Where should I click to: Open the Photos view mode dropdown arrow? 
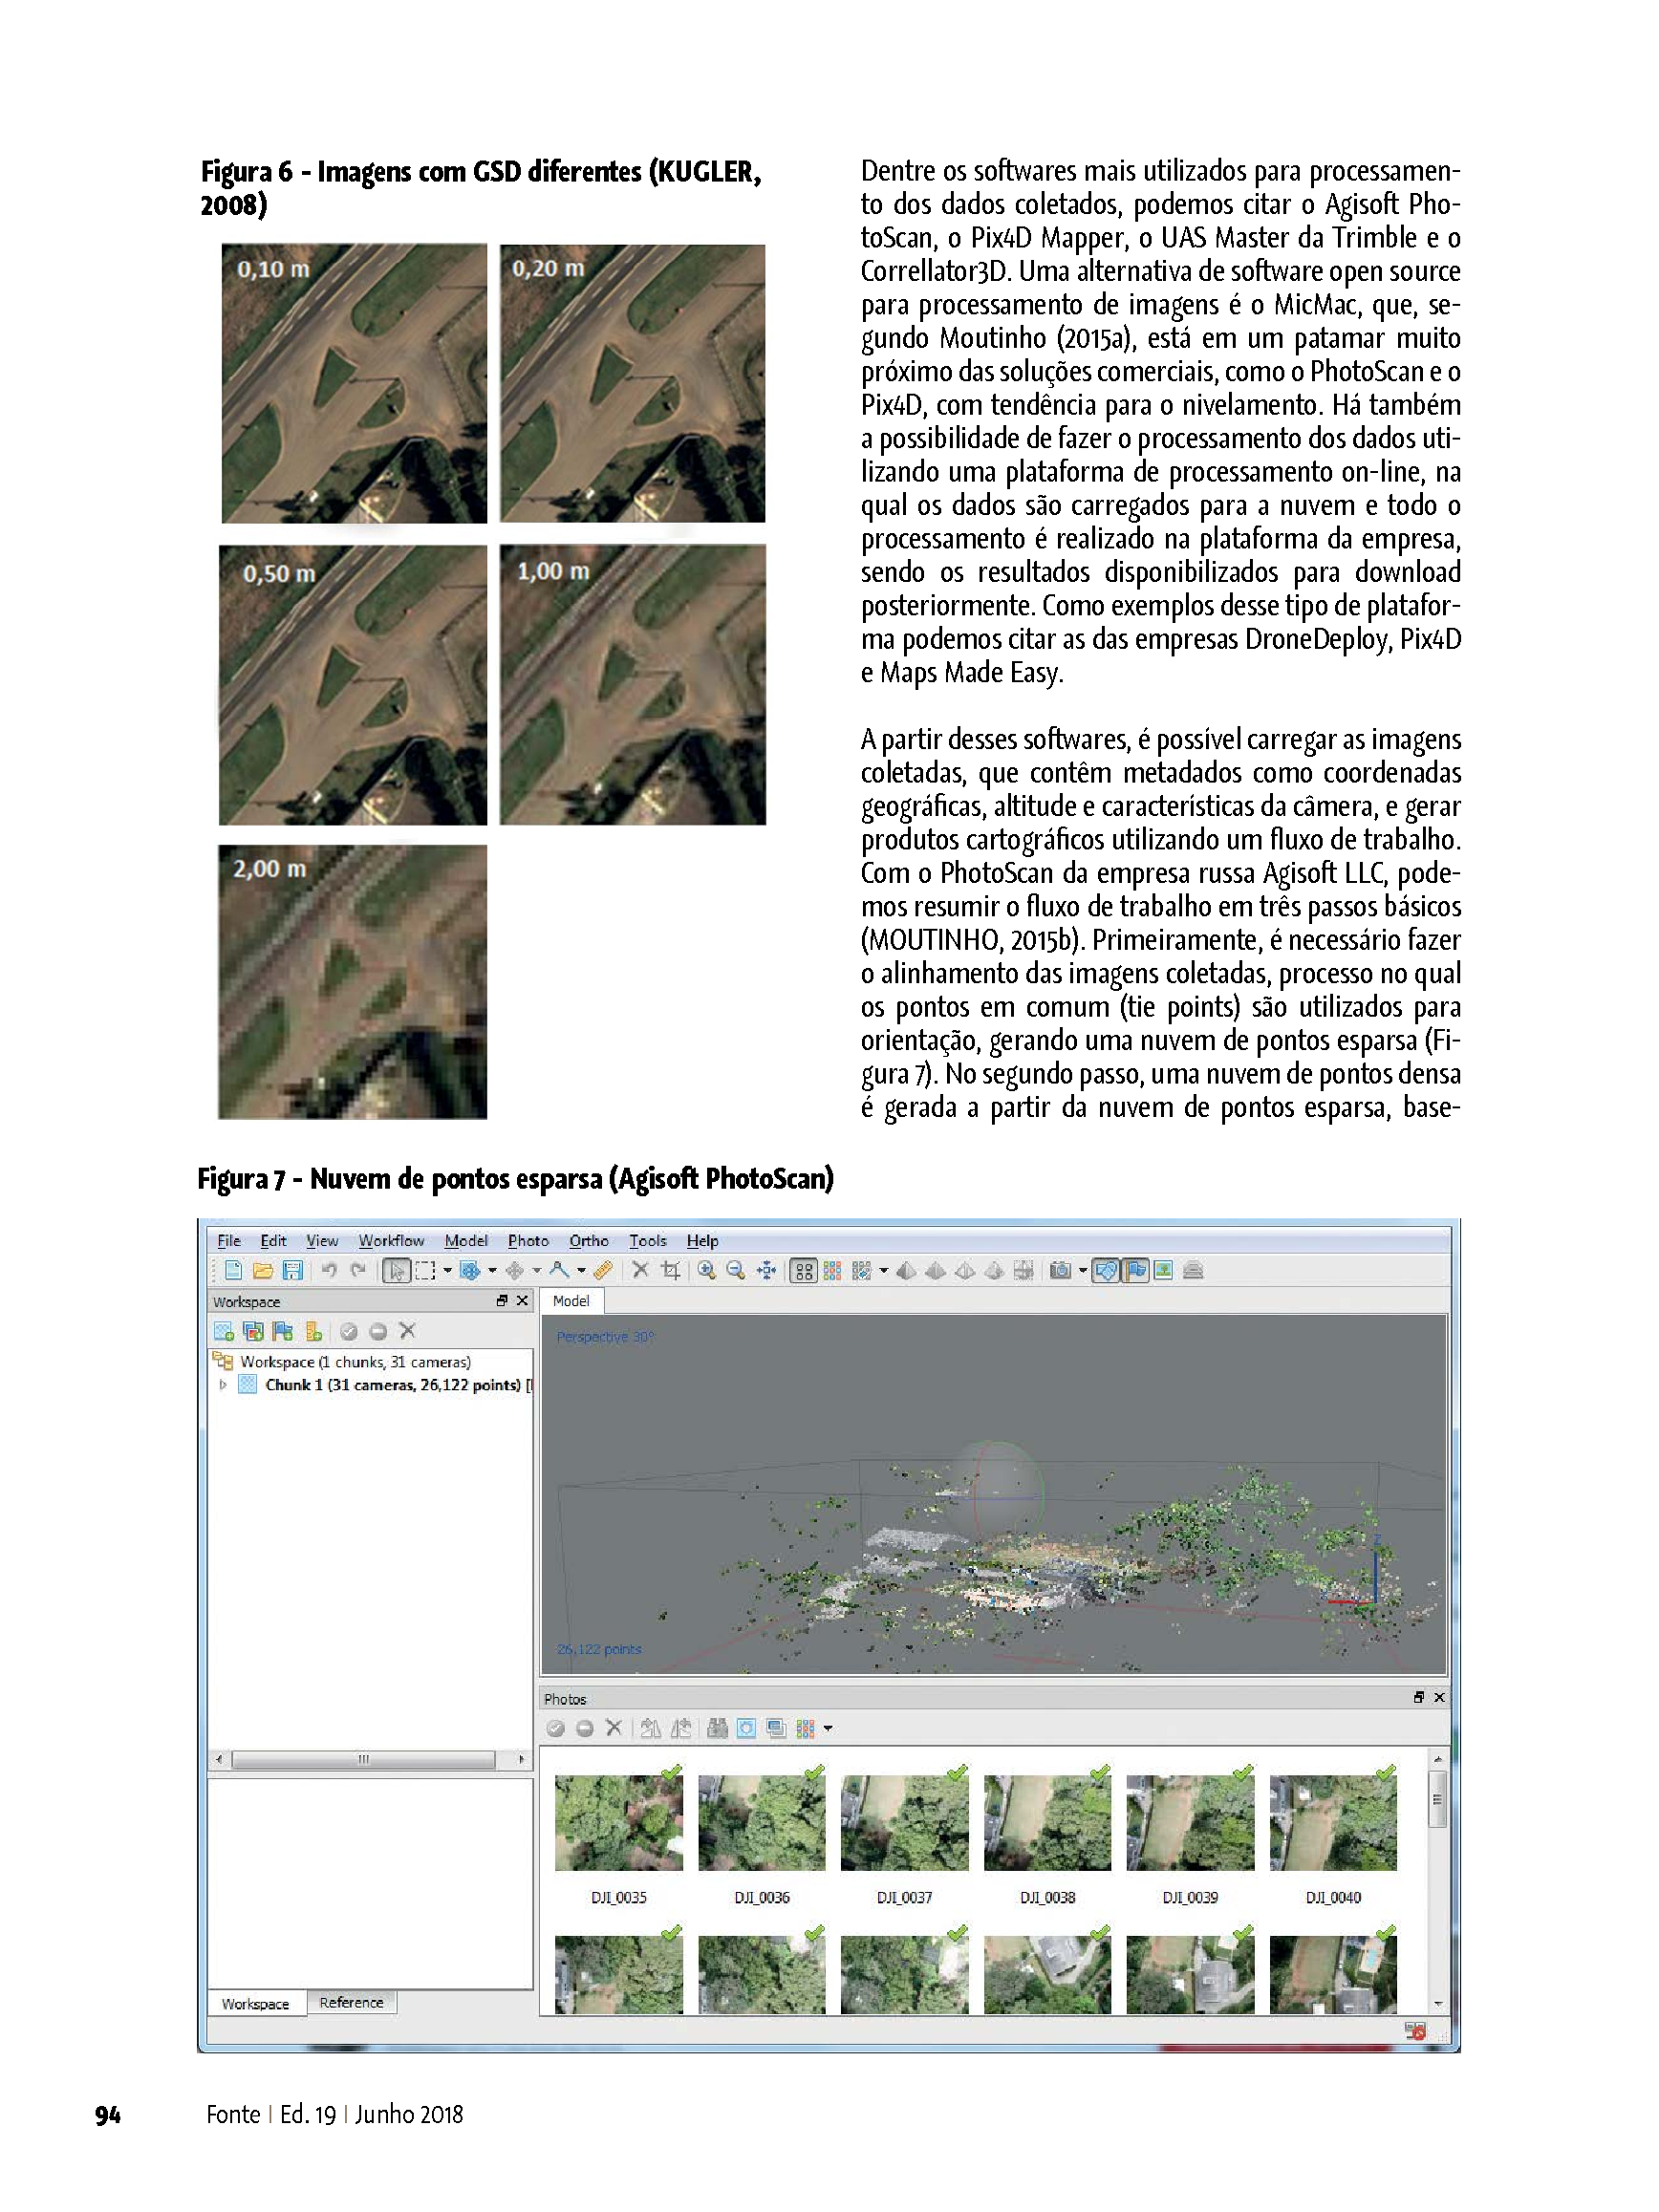coord(828,1729)
